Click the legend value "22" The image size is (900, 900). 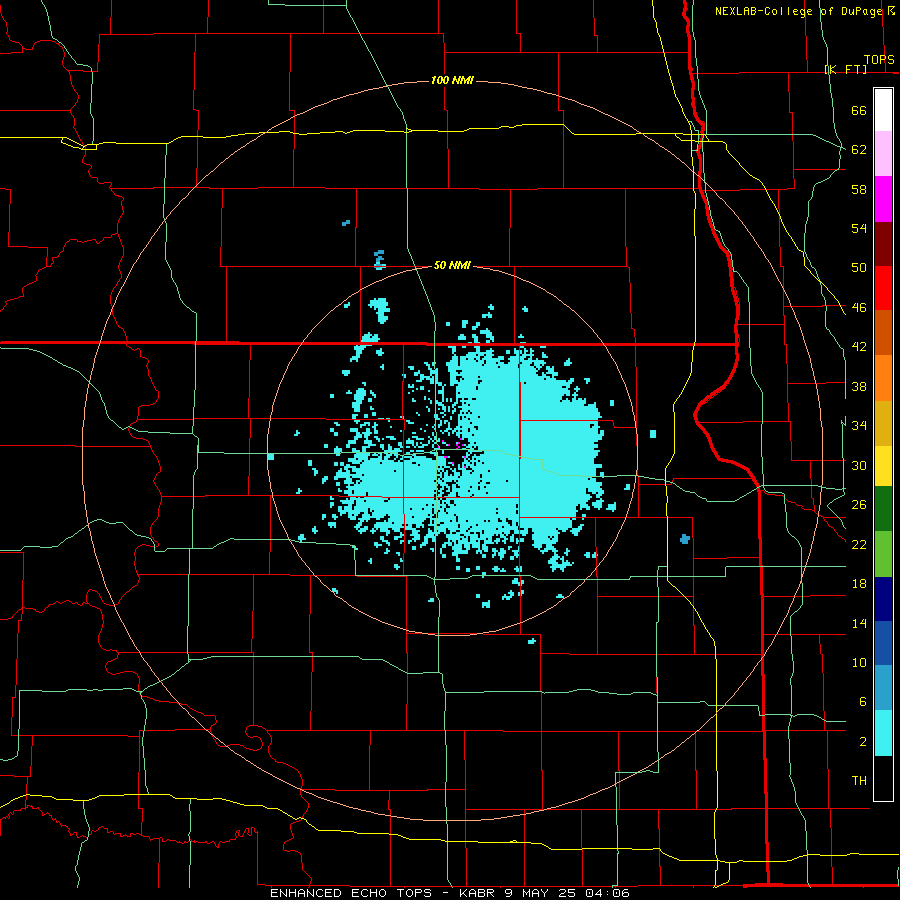pyautogui.click(x=859, y=544)
